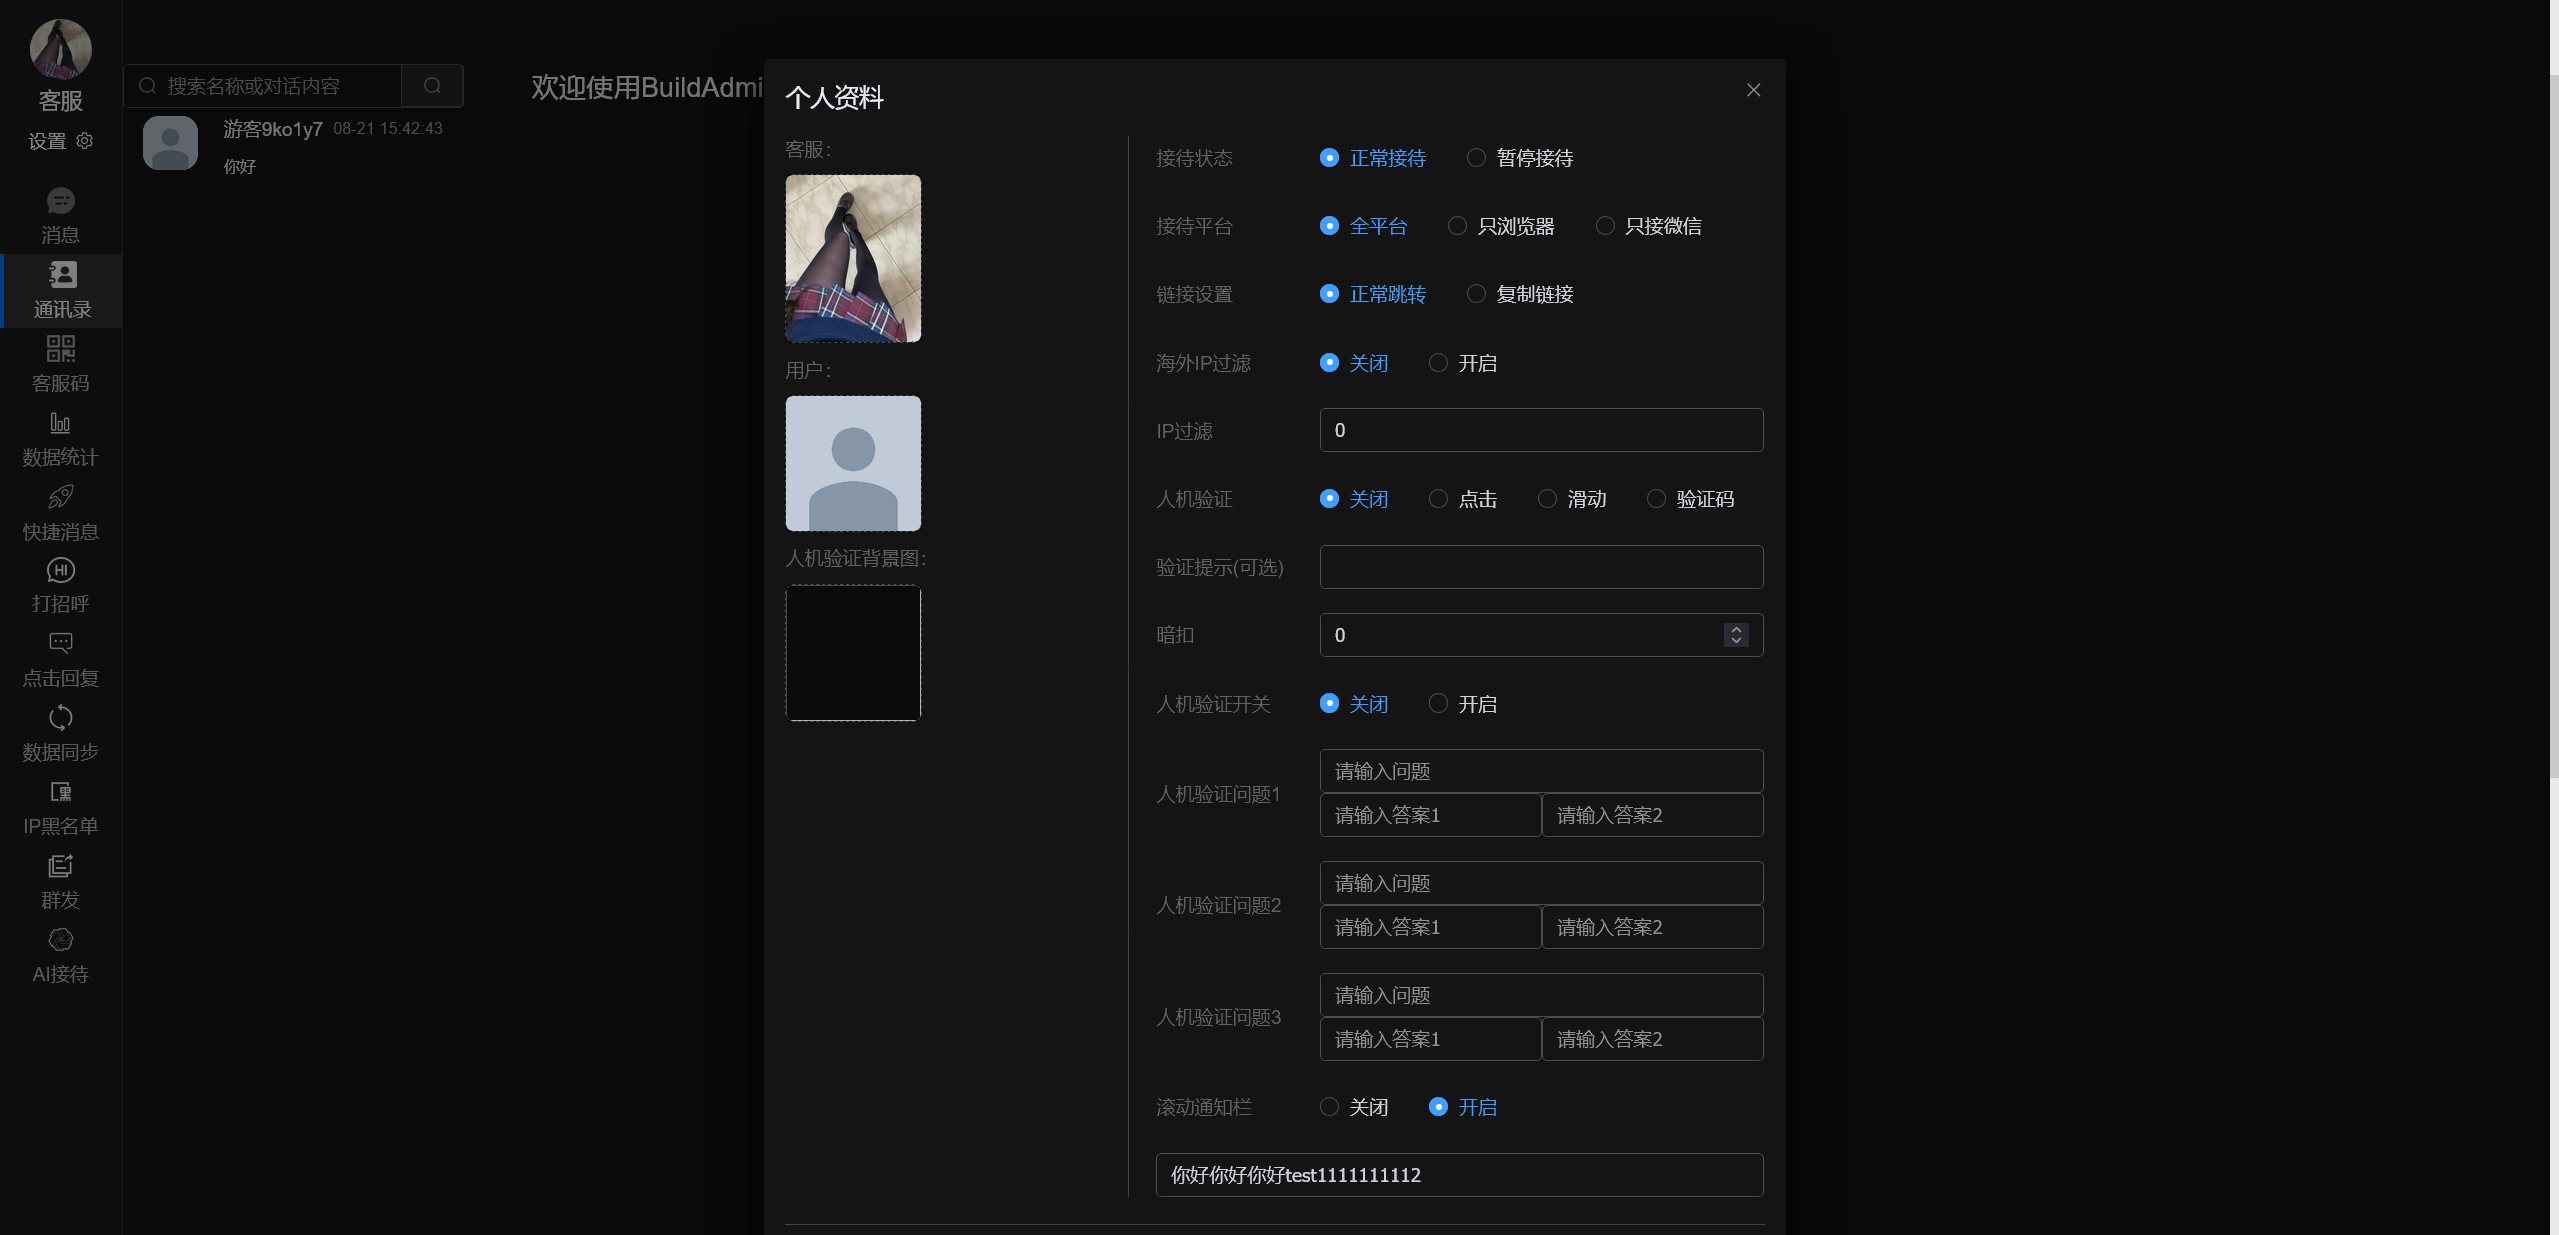Viewport: 2559px width, 1235px height.
Task: Open the 消息 panel in the sidebar
Action: (60, 213)
